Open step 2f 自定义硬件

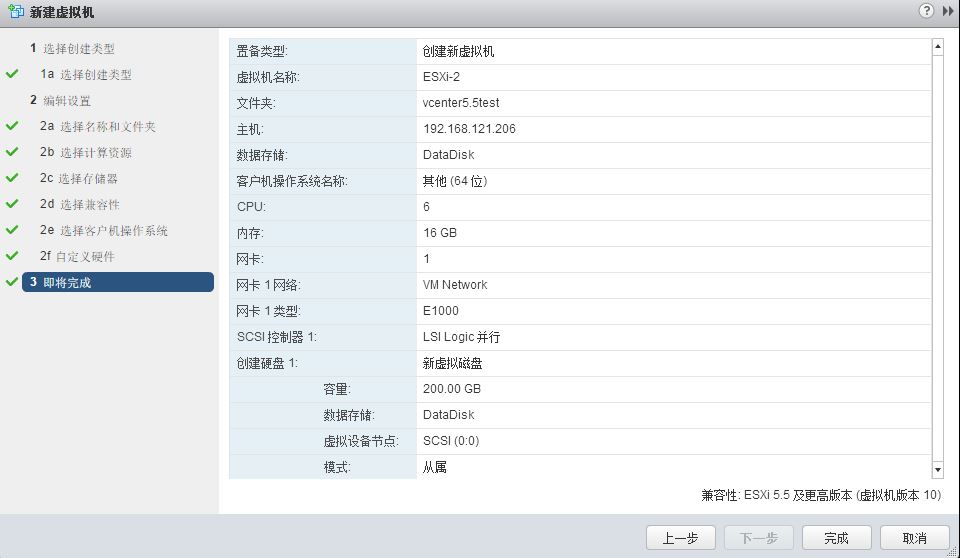77,256
